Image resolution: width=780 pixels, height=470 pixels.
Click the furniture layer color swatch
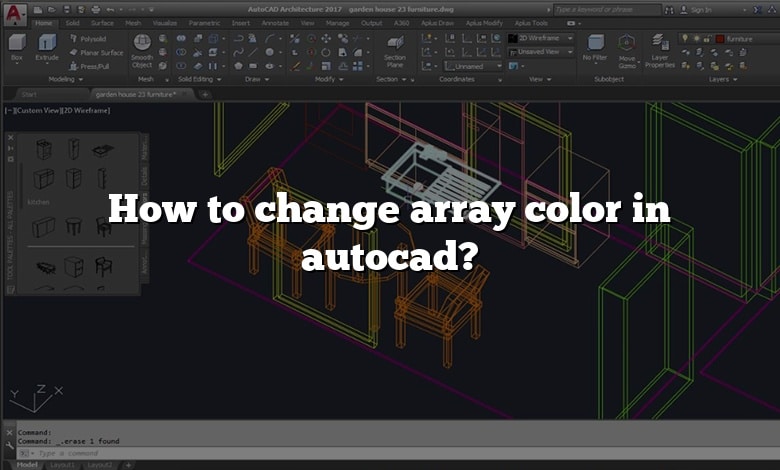tap(719, 38)
